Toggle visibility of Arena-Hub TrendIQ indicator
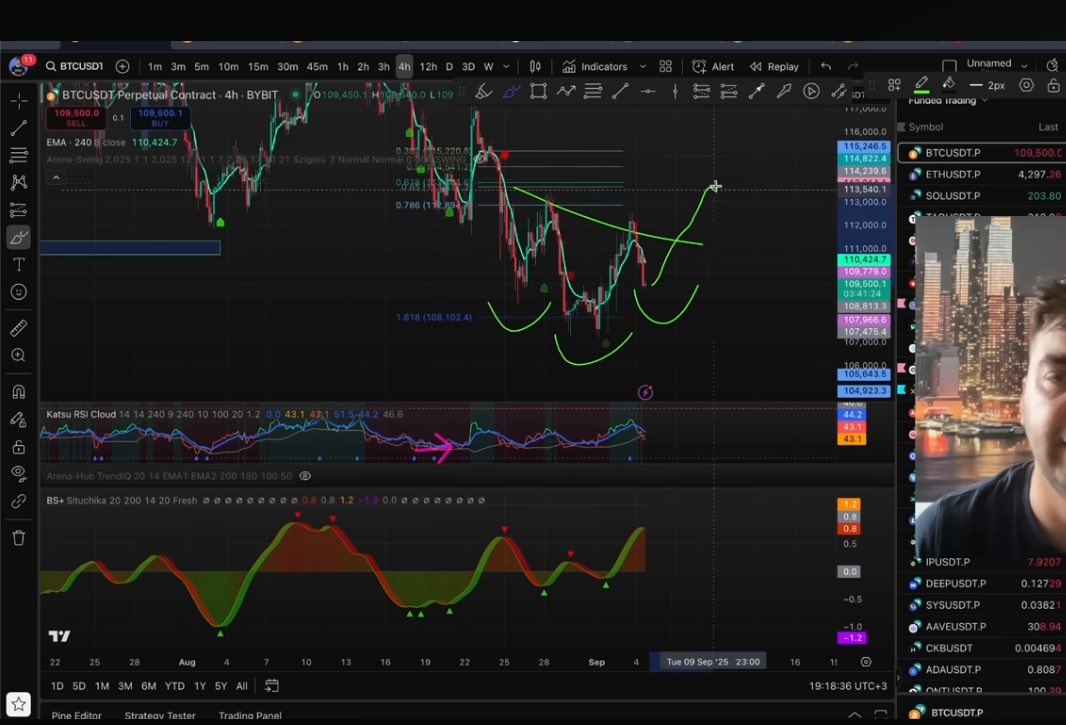This screenshot has height=725, width=1066. [305, 476]
